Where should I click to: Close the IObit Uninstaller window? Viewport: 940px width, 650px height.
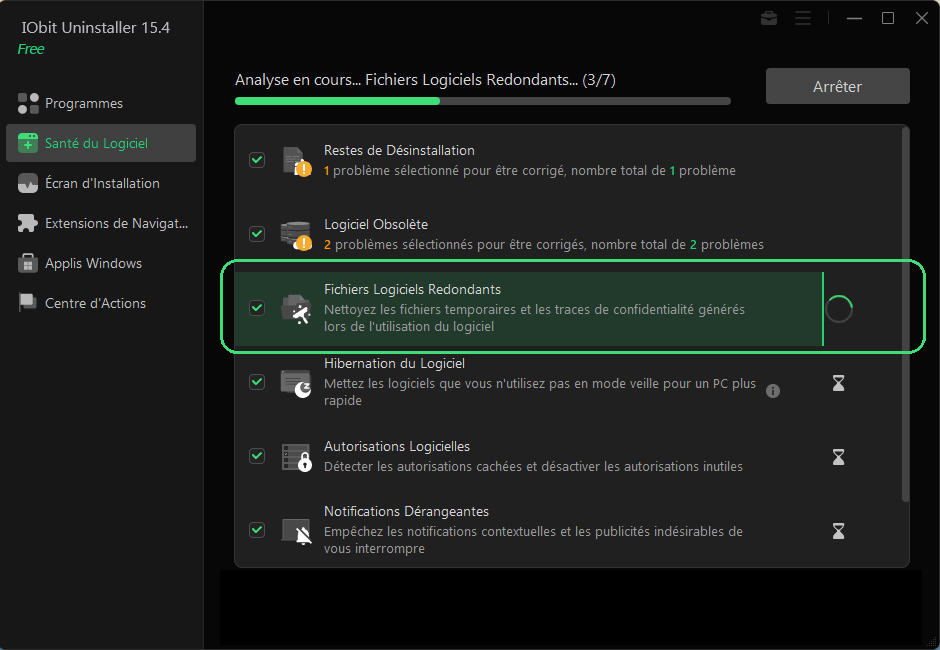pos(922,19)
